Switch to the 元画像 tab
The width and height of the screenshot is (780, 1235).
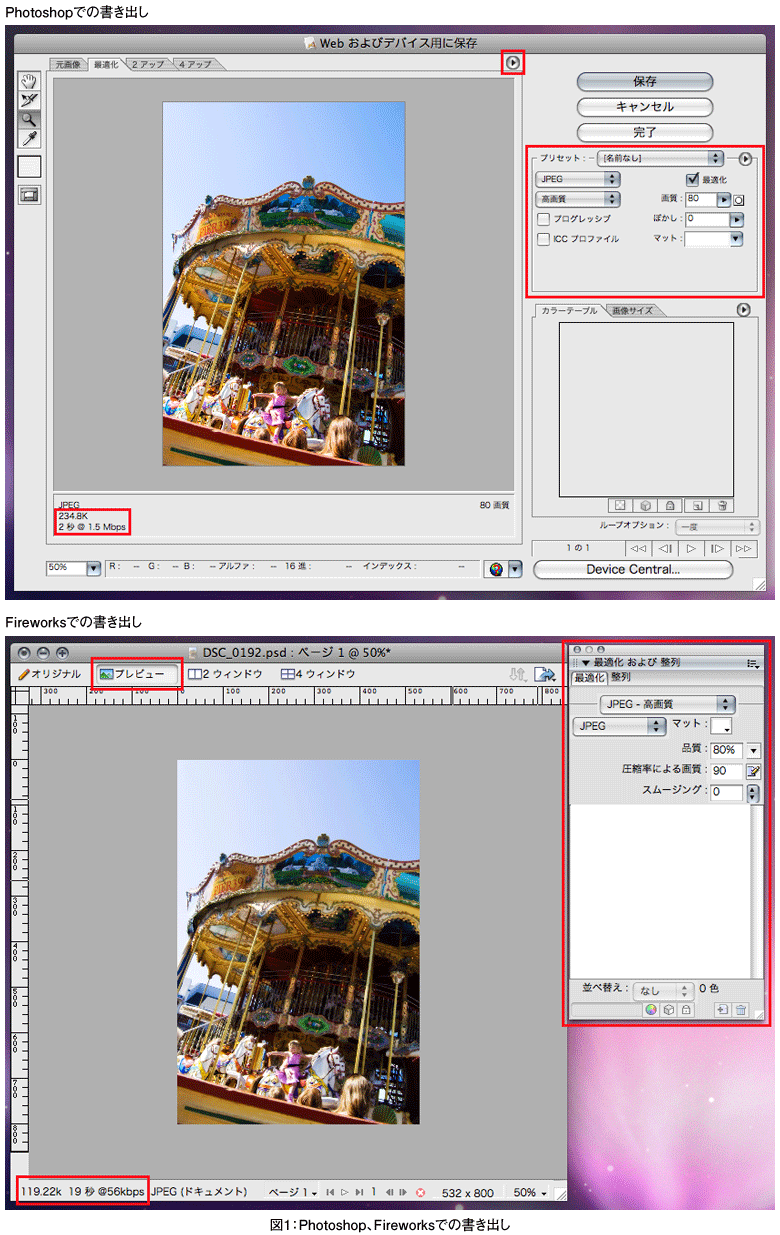(68, 64)
